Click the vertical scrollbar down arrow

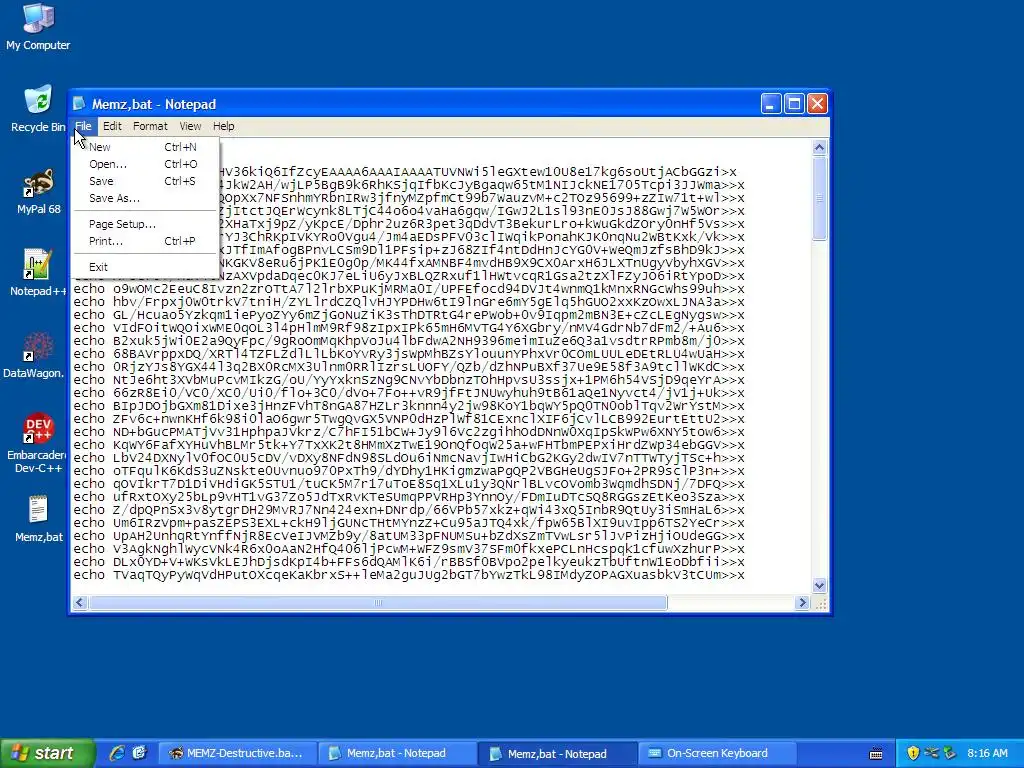(x=820, y=586)
